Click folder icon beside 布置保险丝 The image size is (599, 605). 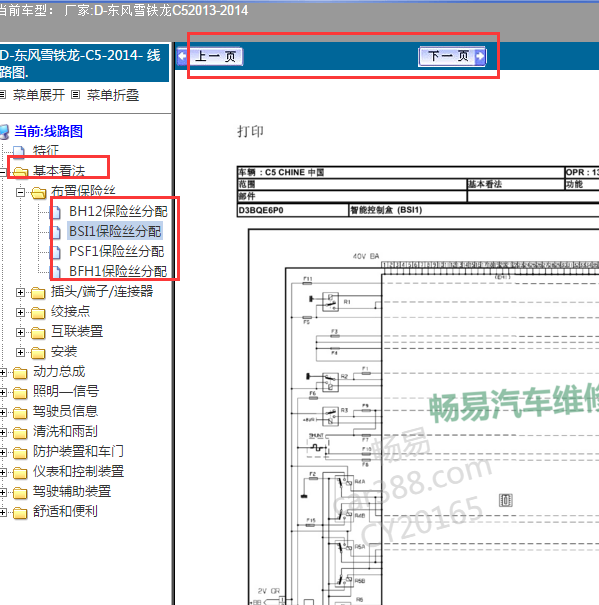(x=38, y=192)
